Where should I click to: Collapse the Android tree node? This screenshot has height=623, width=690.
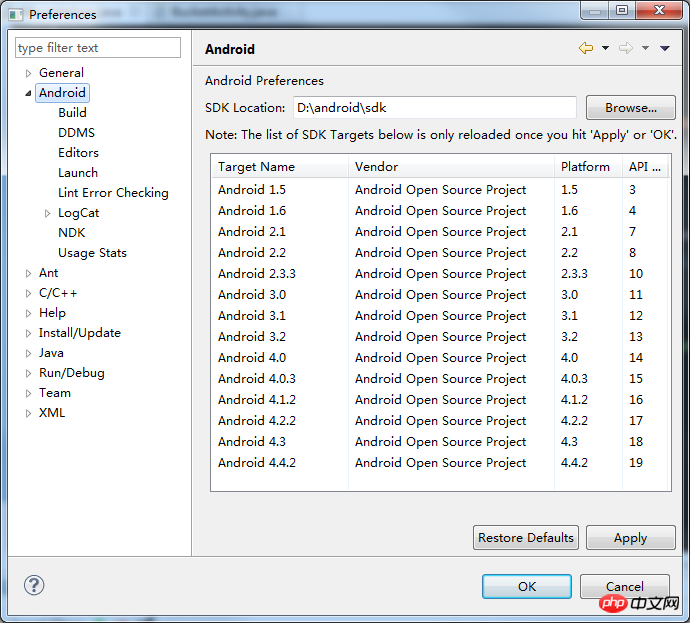tap(28, 93)
